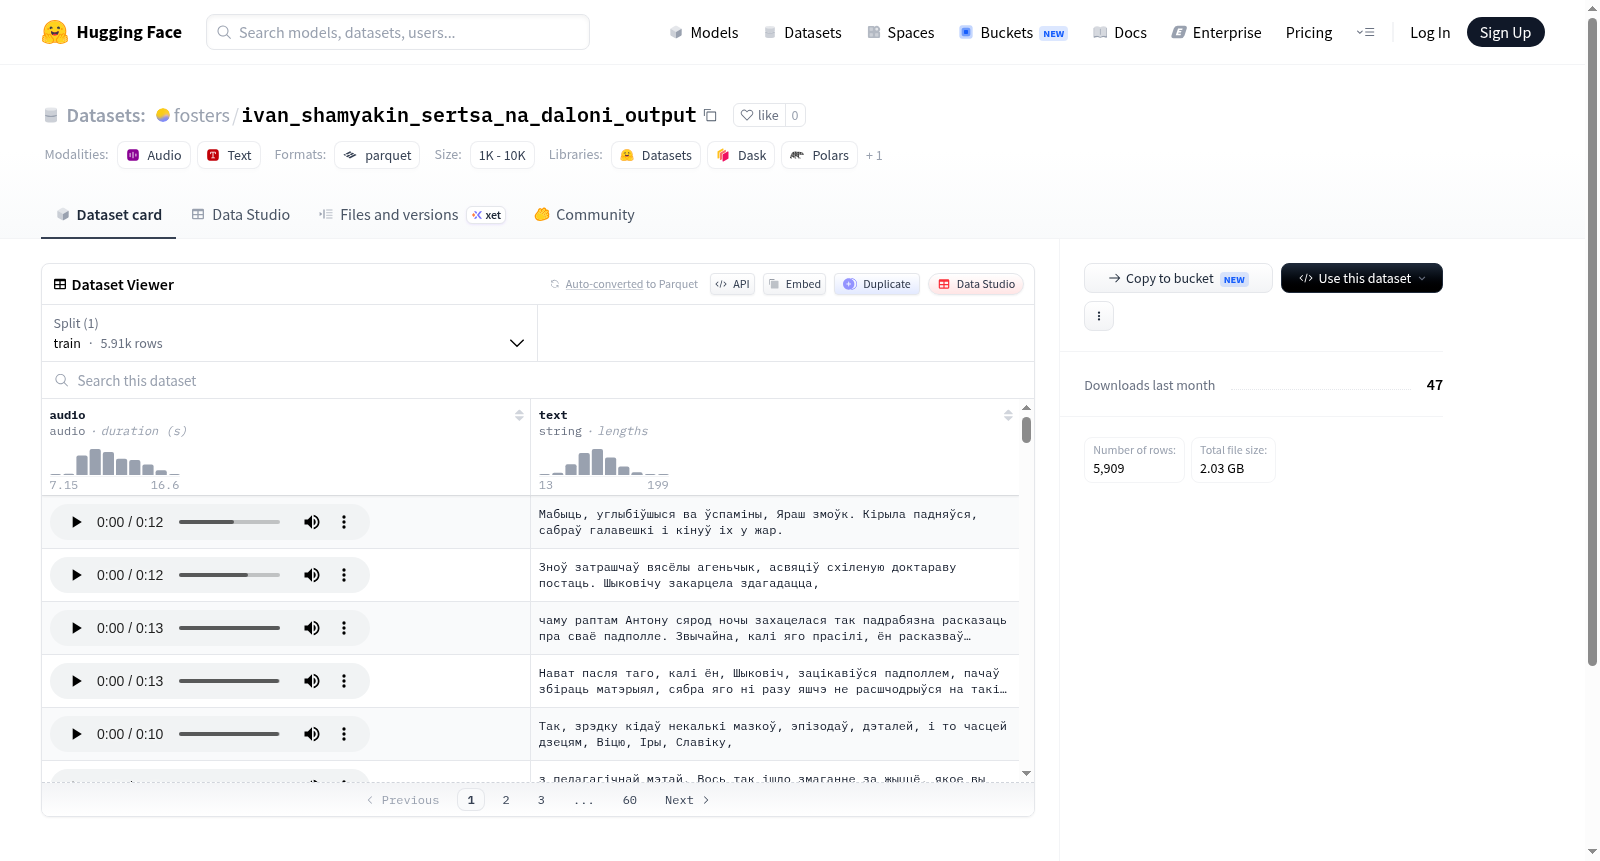Click the red Data Studio button
The image size is (1600, 861).
coord(976,284)
